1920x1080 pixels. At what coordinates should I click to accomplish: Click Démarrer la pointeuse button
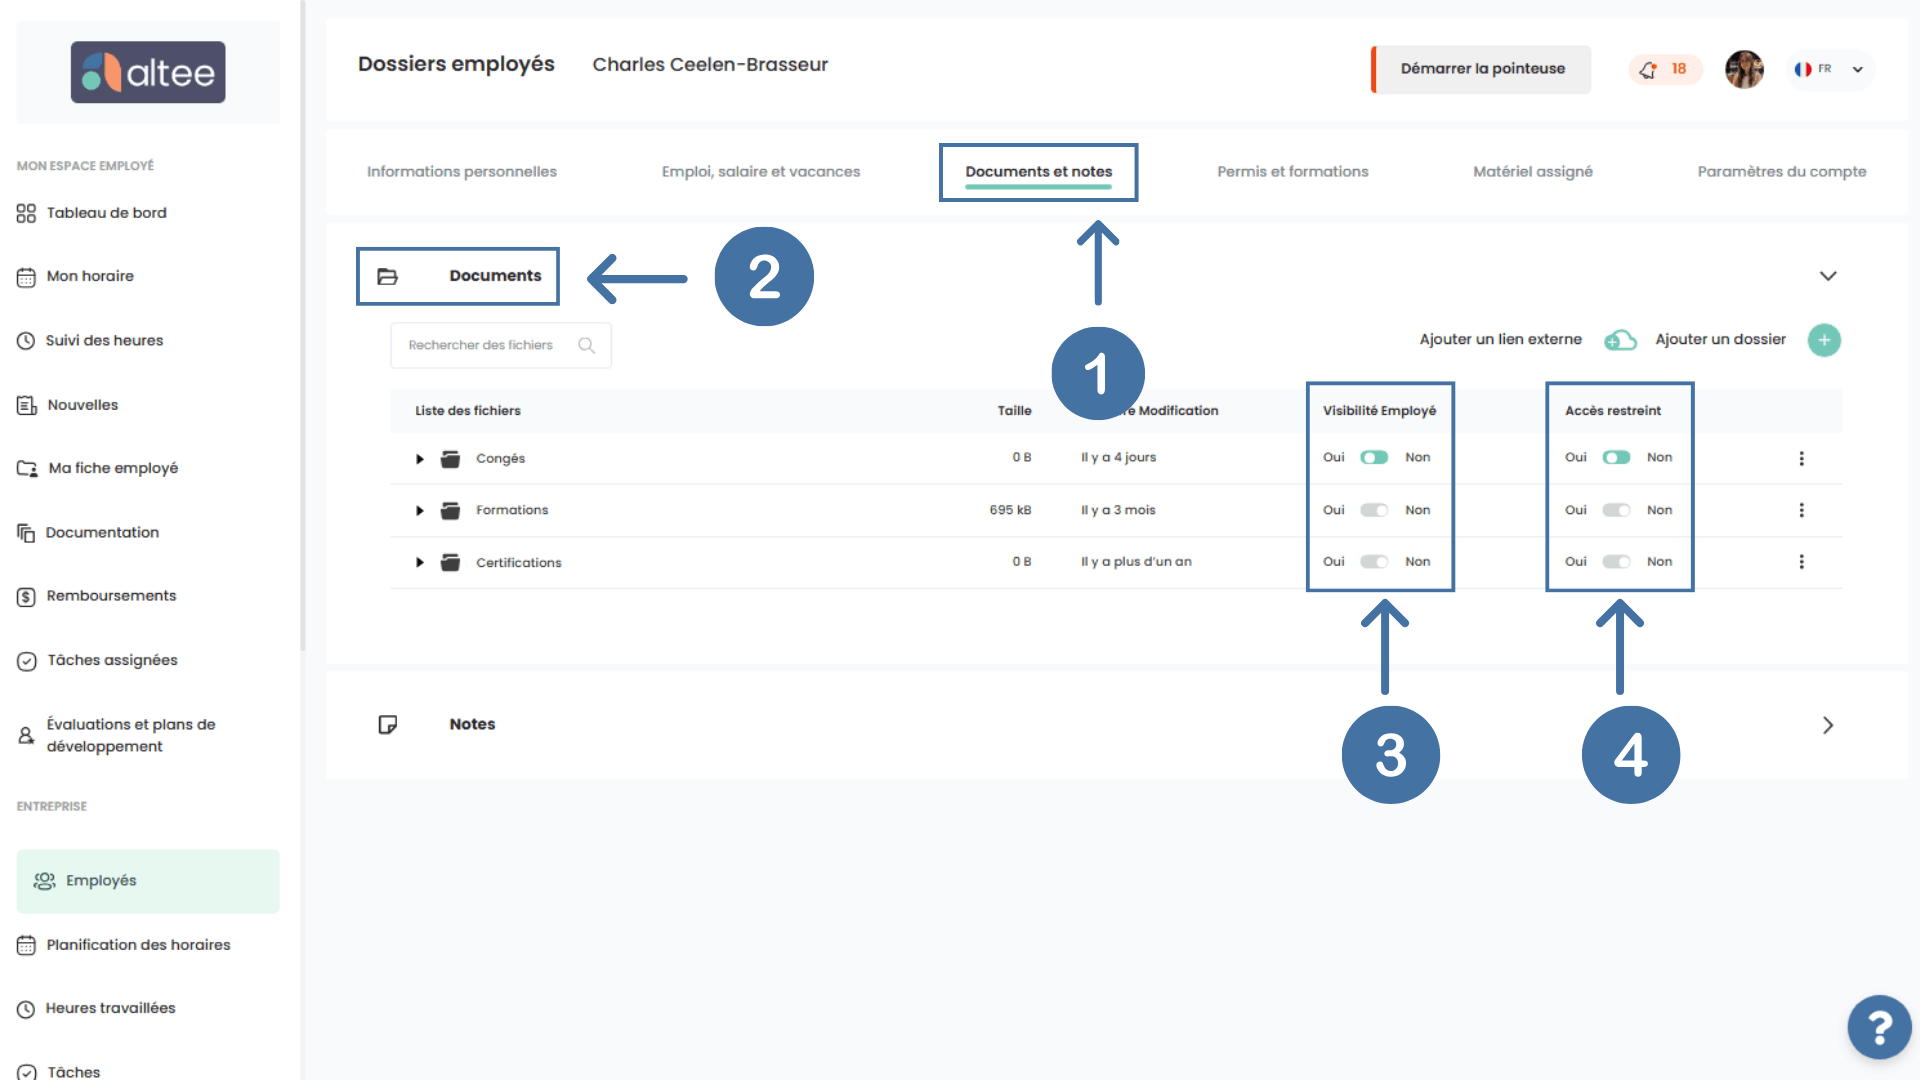[x=1481, y=69]
